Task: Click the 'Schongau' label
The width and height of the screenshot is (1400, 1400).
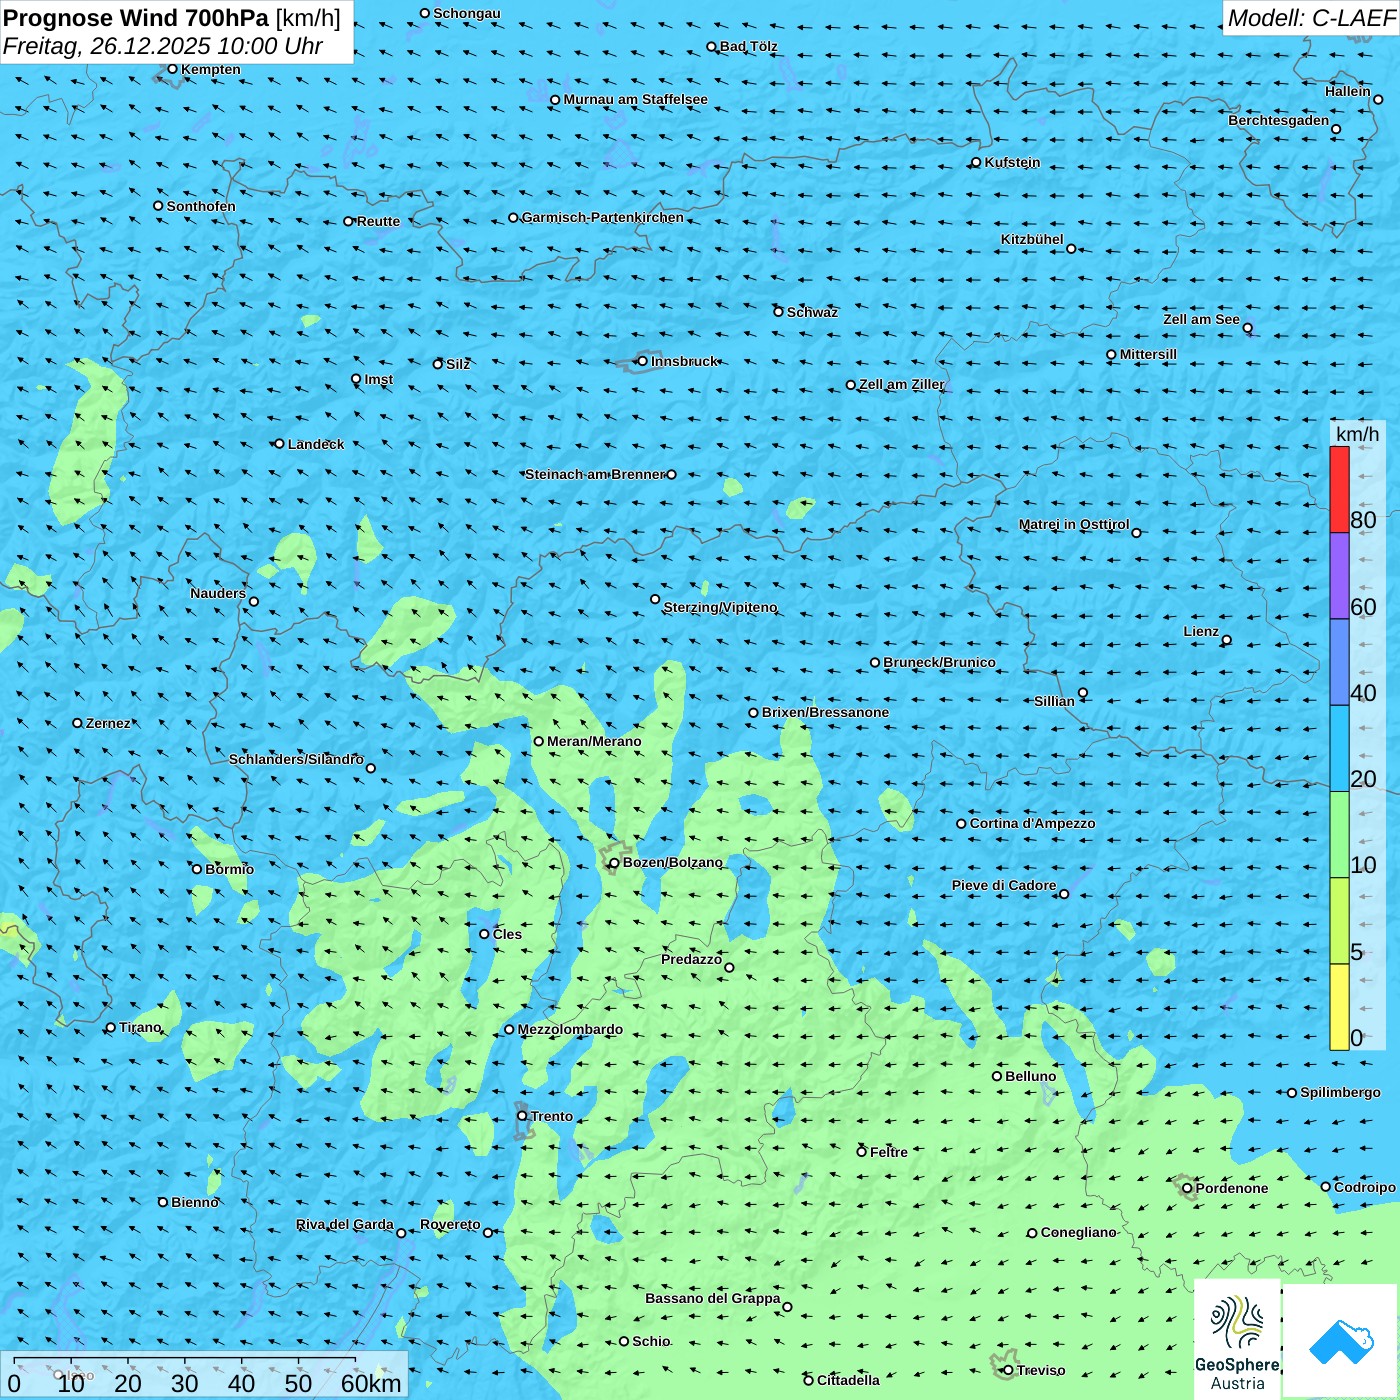Action: click(x=467, y=13)
